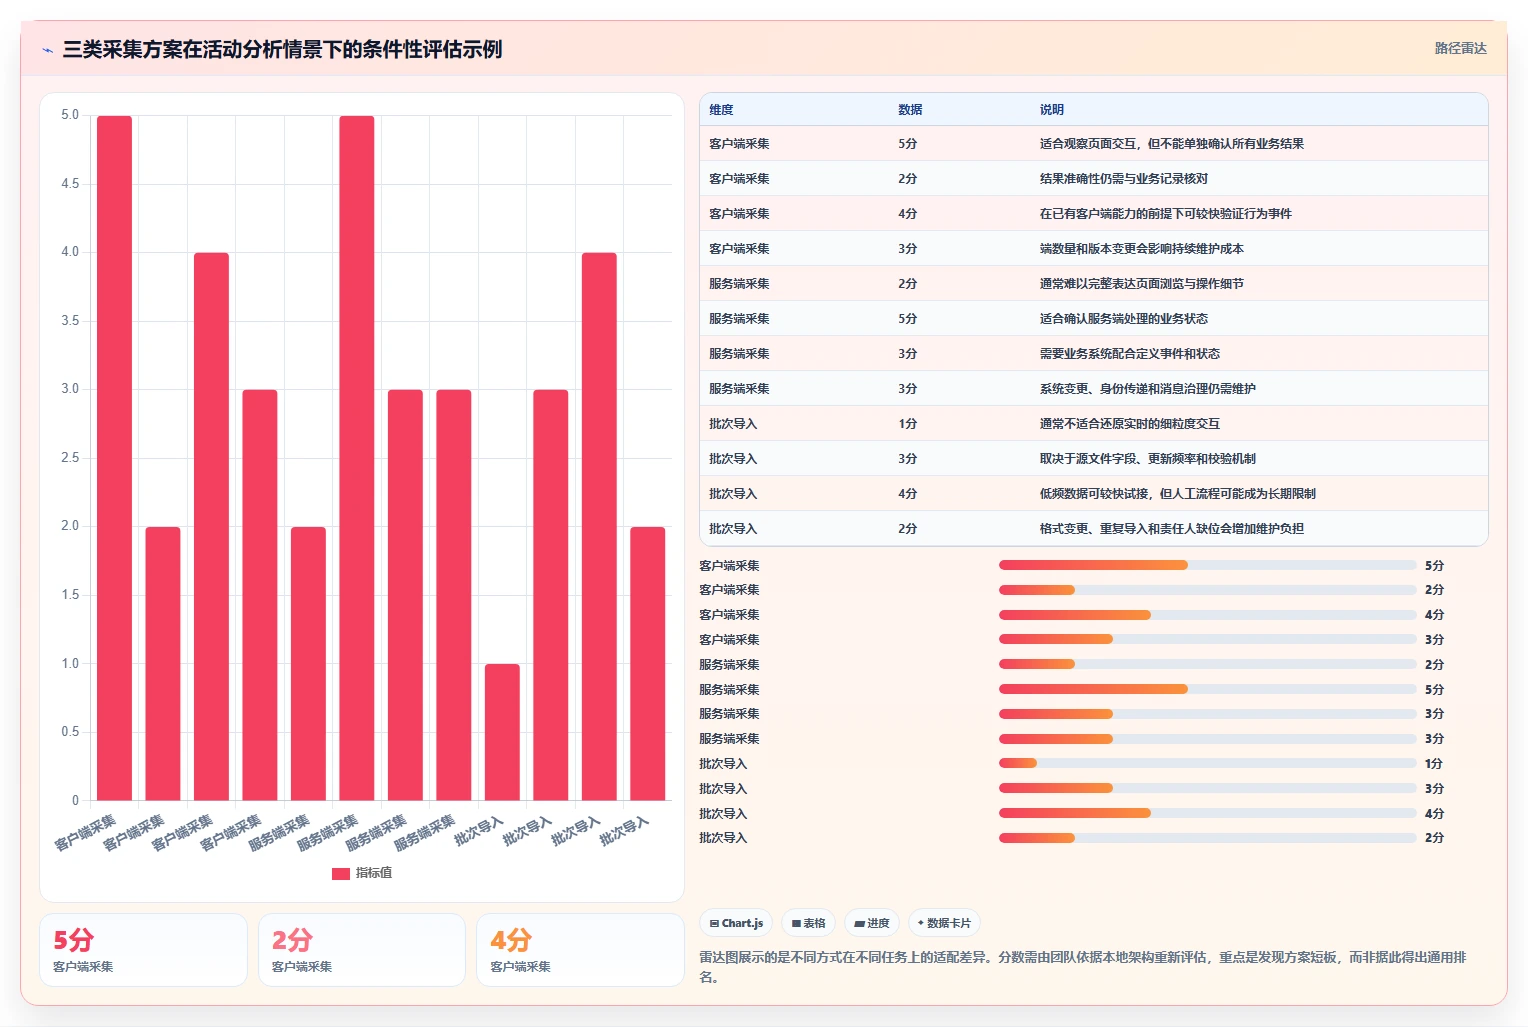Image resolution: width=1528 pixels, height=1027 pixels.
Task: Click the 客户端采集 progress bar showing 5分
Action: 1207,565
